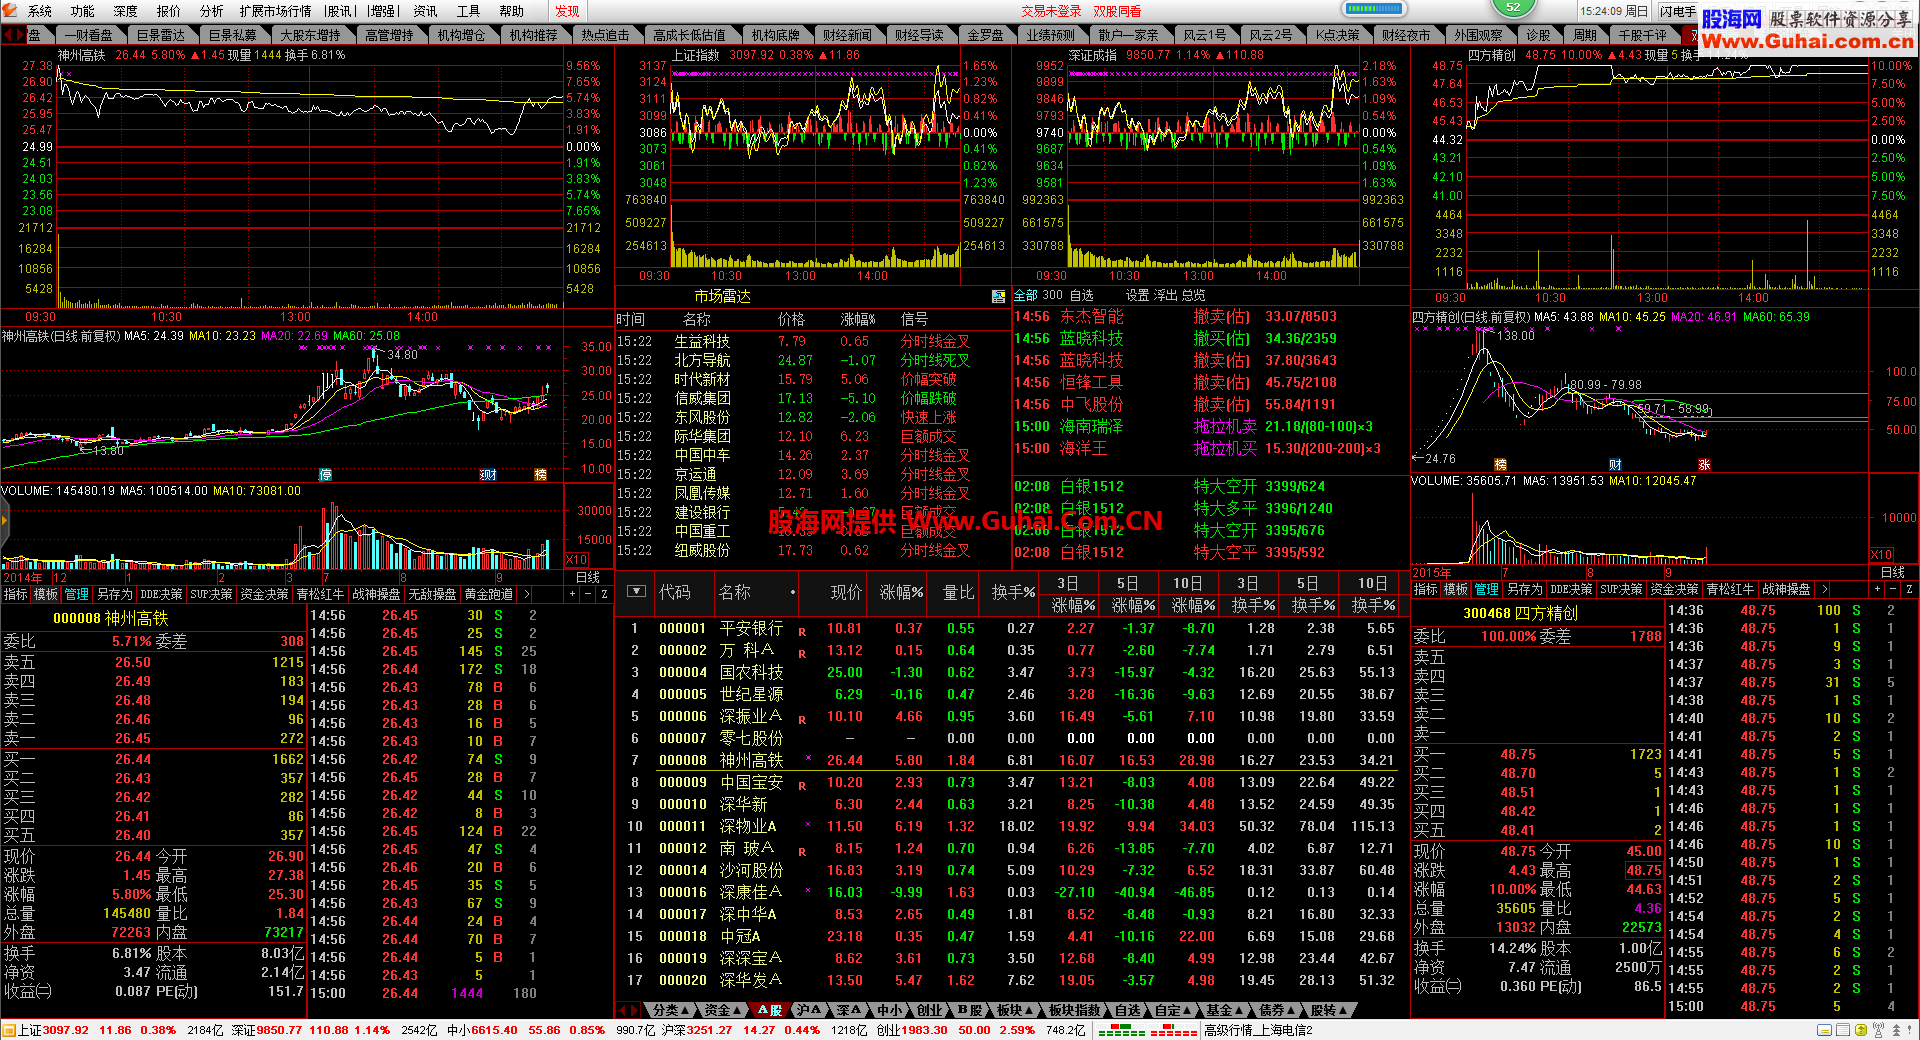
Task: Click the up-arrows icon in status bar
Action: 1895,1030
